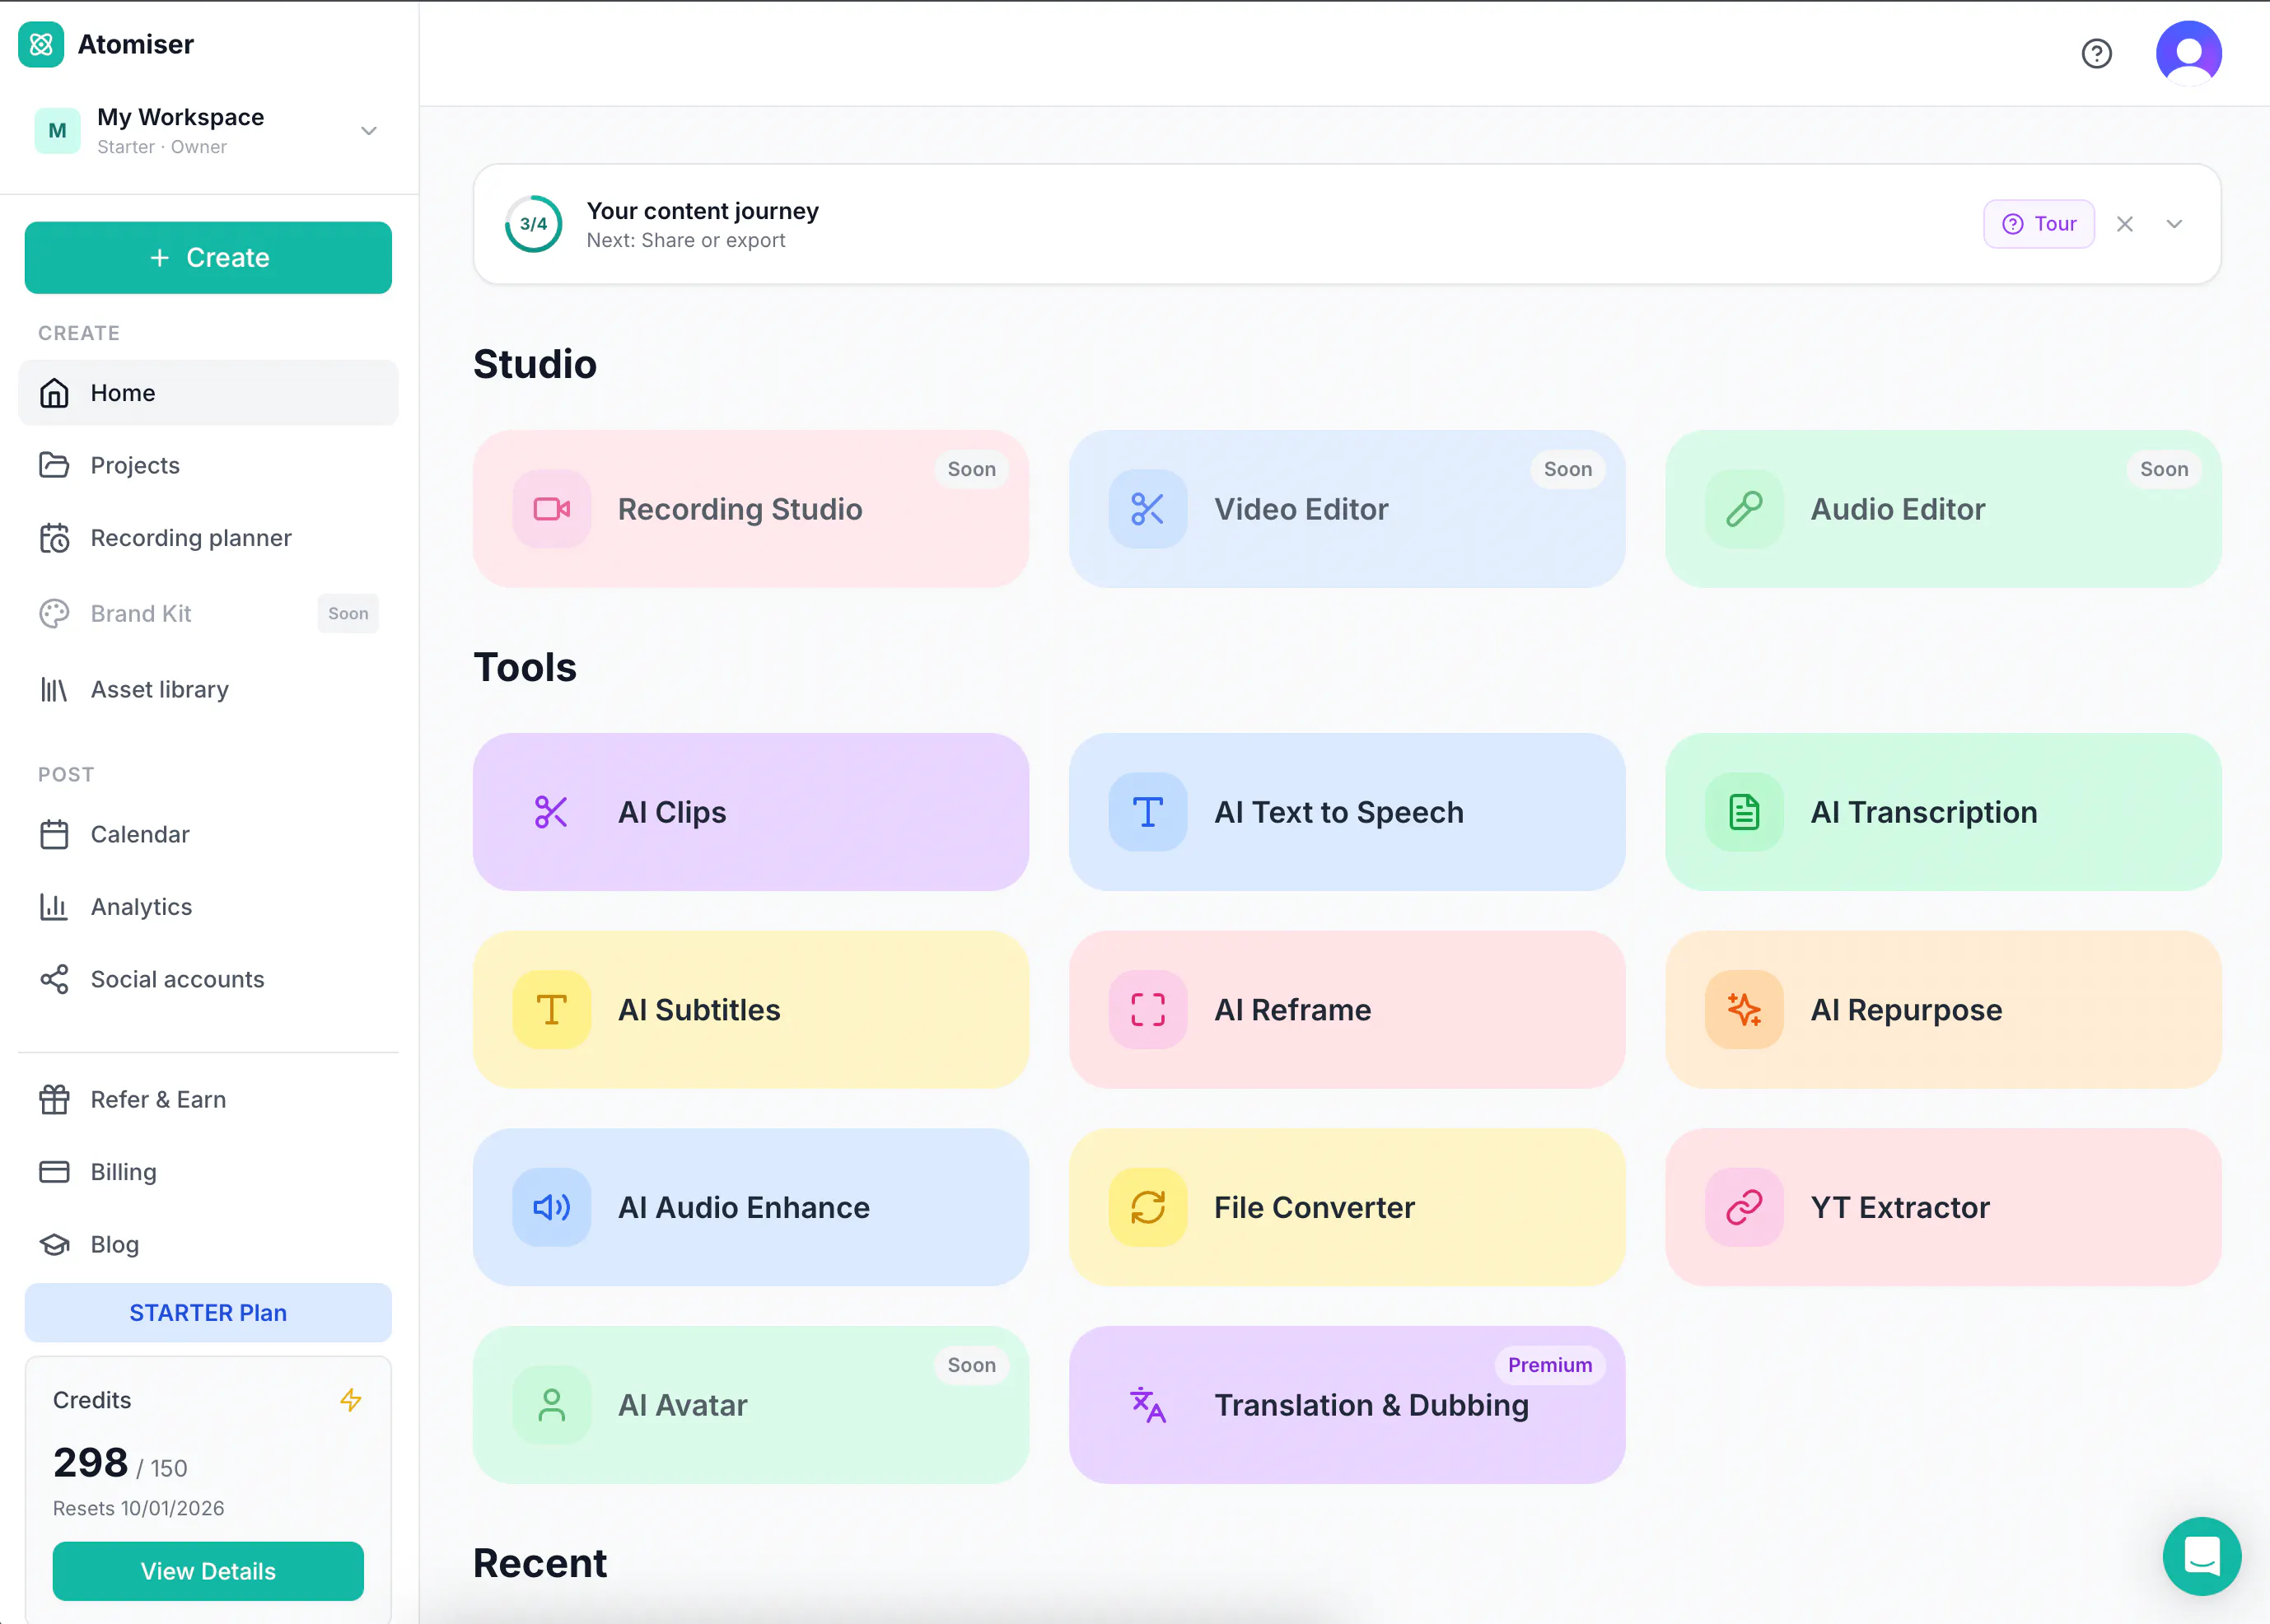
Task: Click the AI Subtitles T icon
Action: (551, 1009)
